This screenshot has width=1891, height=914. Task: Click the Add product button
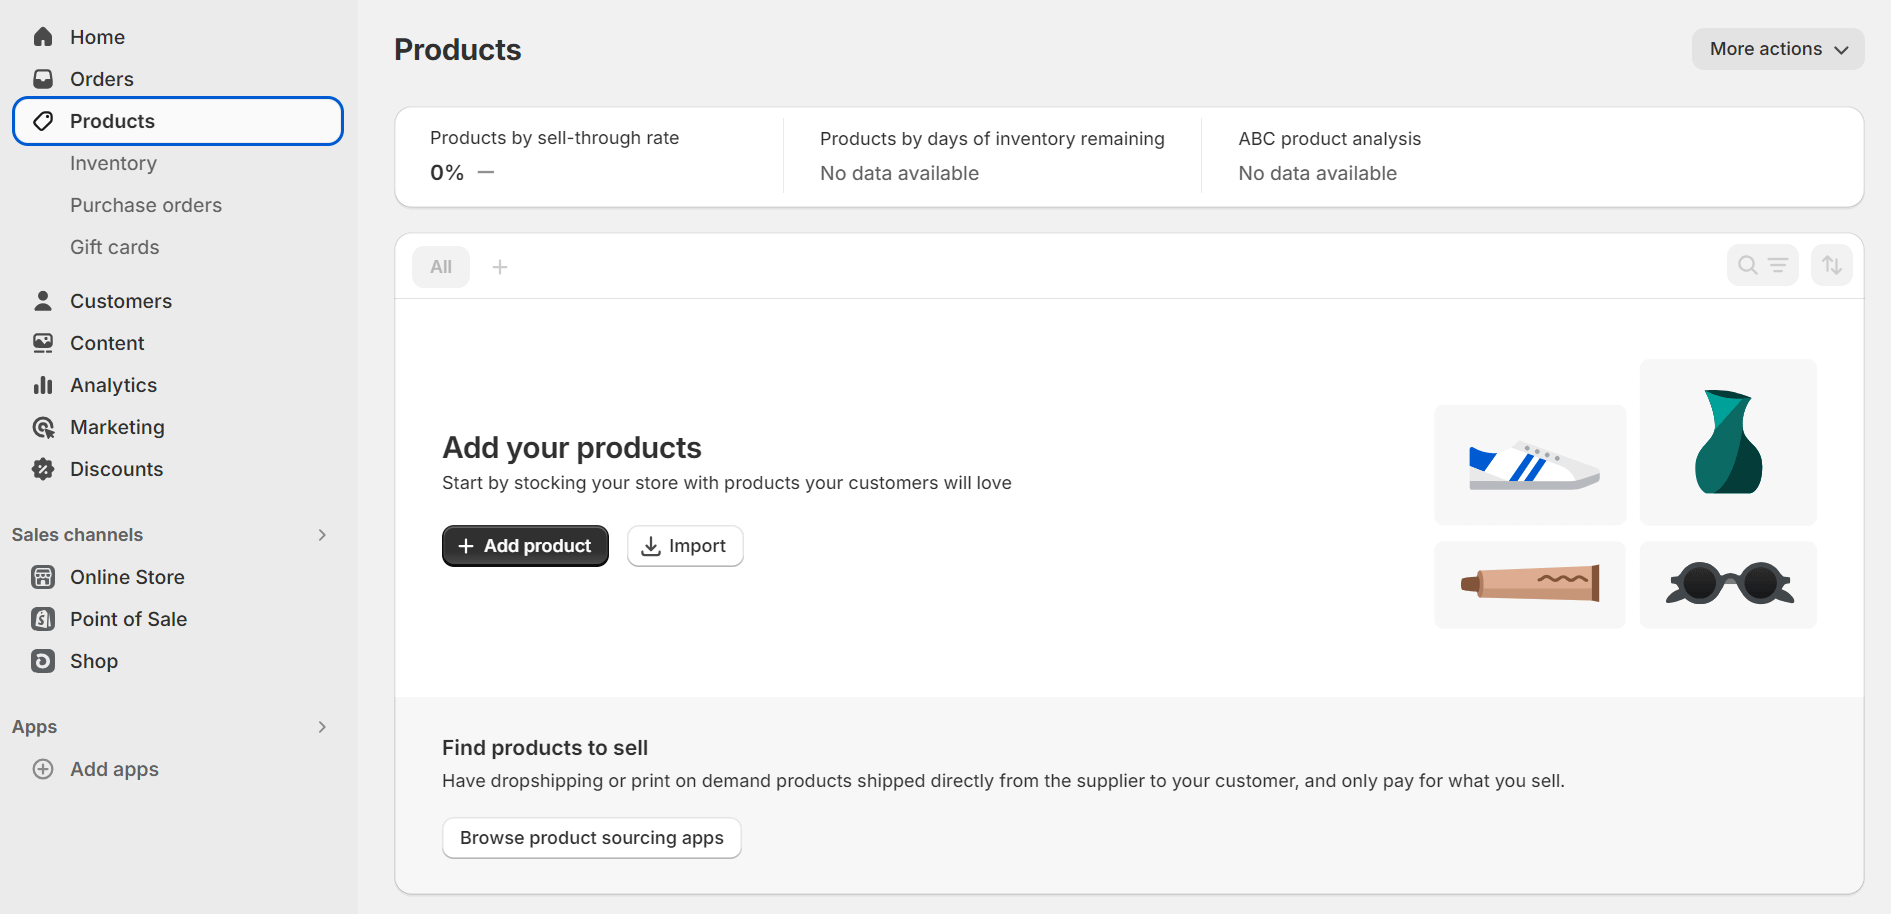tap(525, 546)
